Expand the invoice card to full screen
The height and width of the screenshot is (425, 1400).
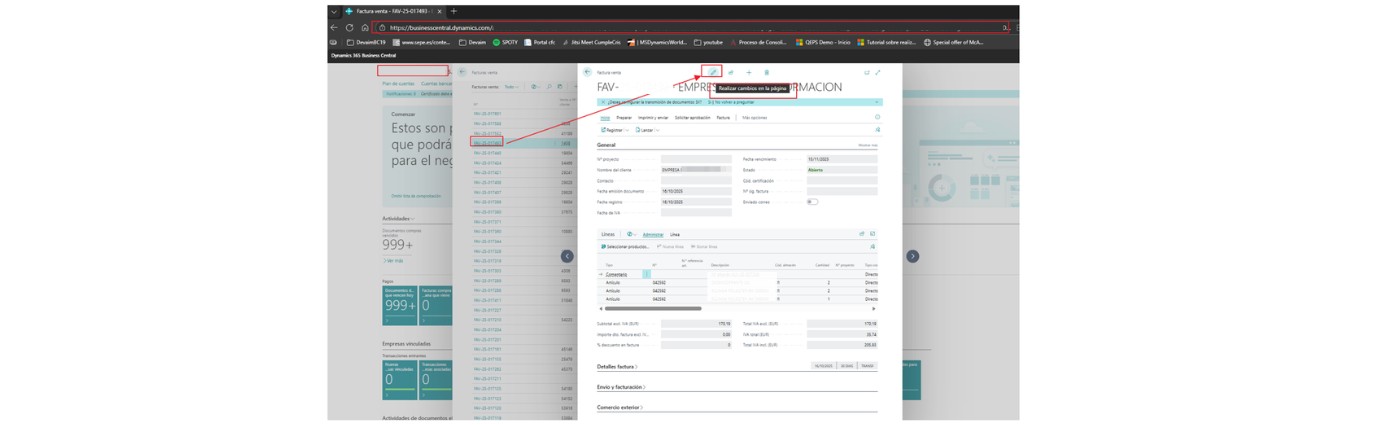pyautogui.click(x=878, y=72)
